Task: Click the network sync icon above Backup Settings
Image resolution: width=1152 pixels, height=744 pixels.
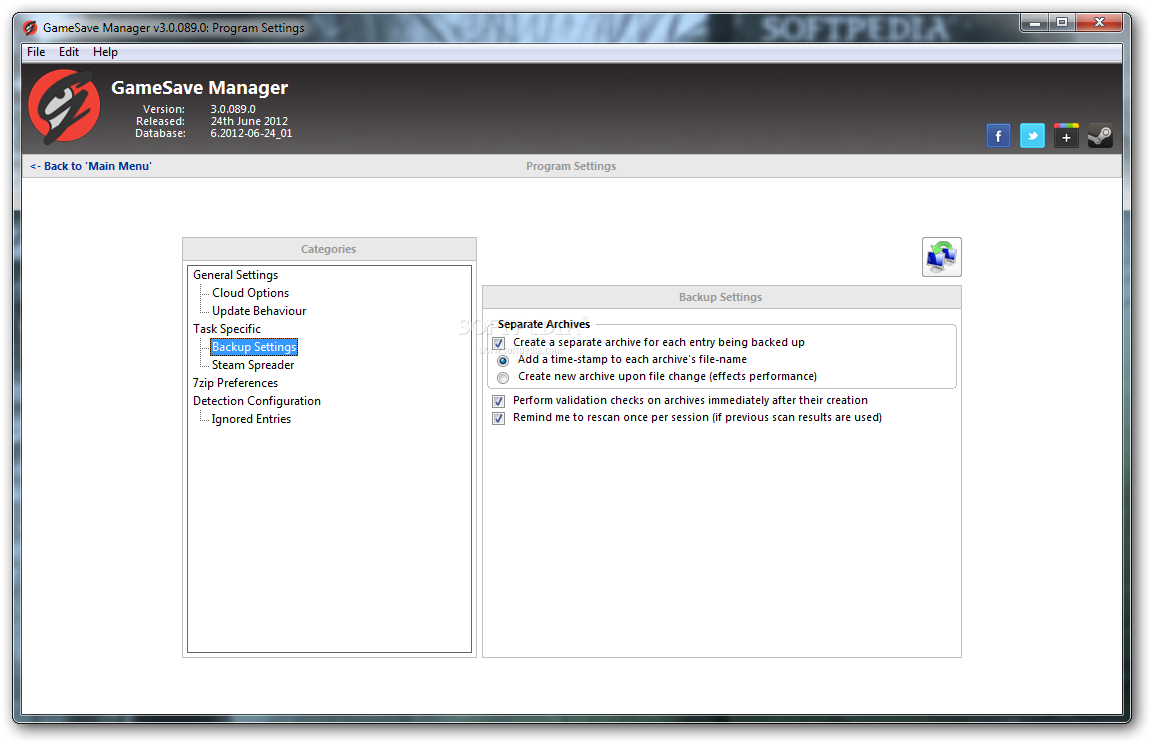Action: click(x=941, y=257)
